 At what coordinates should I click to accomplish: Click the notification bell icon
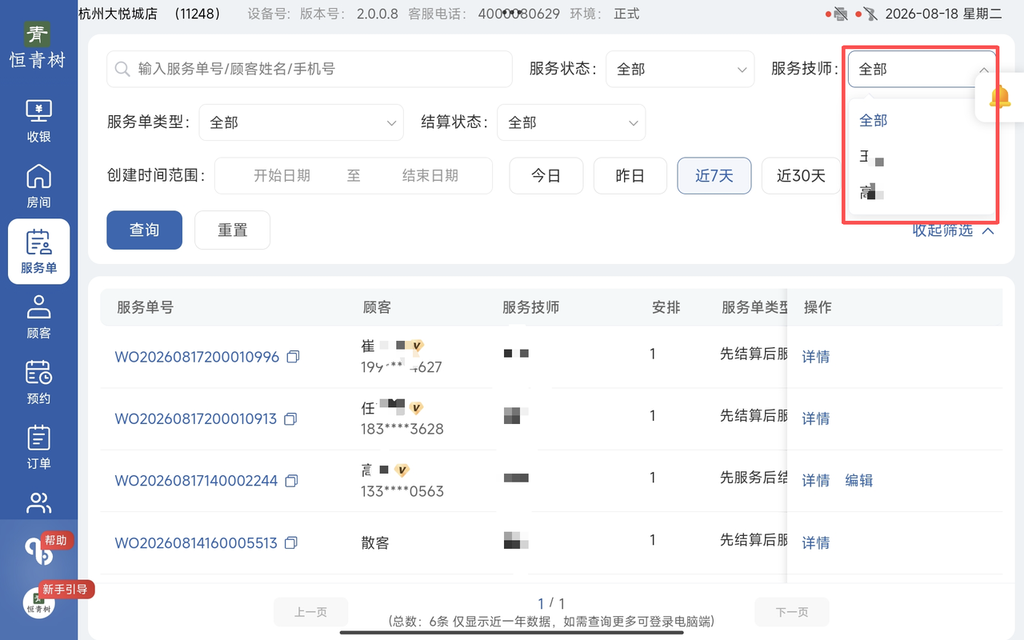pyautogui.click(x=999, y=97)
